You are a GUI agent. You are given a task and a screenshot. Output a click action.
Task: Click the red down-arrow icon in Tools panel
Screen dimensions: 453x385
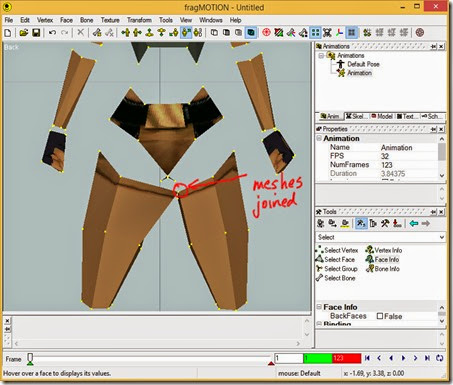coord(397,223)
